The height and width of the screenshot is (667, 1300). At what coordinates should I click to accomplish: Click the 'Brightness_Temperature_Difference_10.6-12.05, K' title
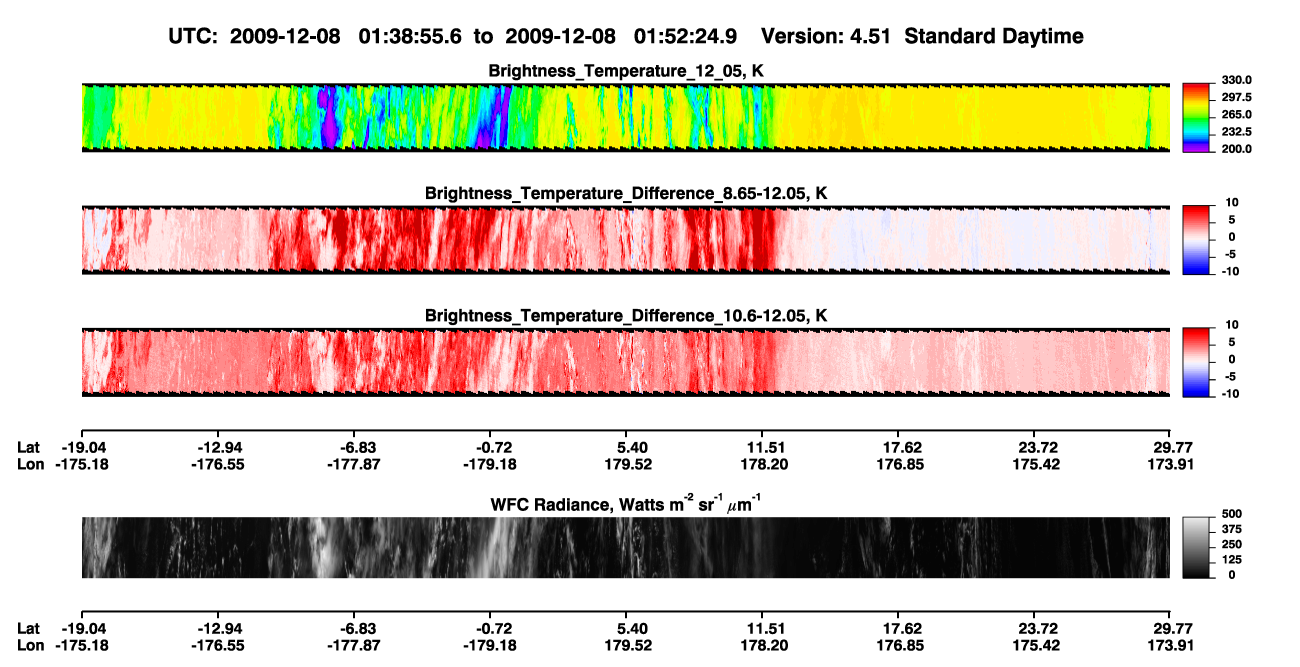pyautogui.click(x=626, y=315)
